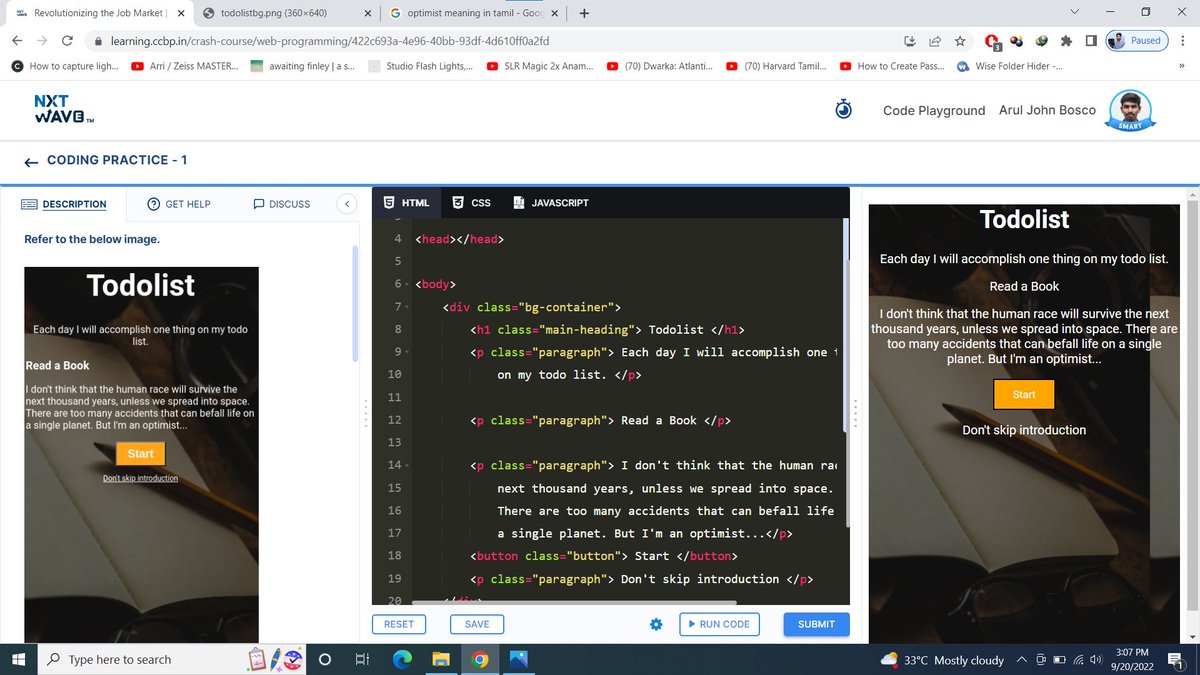Viewport: 1200px width, 675px height.
Task: Click the Paused profile chip in Chrome
Action: (x=1137, y=41)
